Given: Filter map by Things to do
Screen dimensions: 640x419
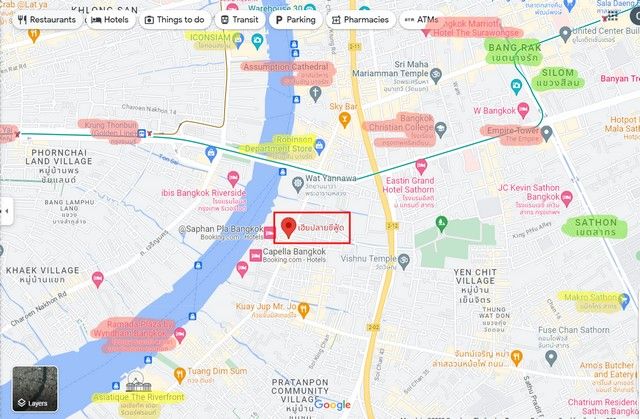Looking at the screenshot, I should [175, 20].
